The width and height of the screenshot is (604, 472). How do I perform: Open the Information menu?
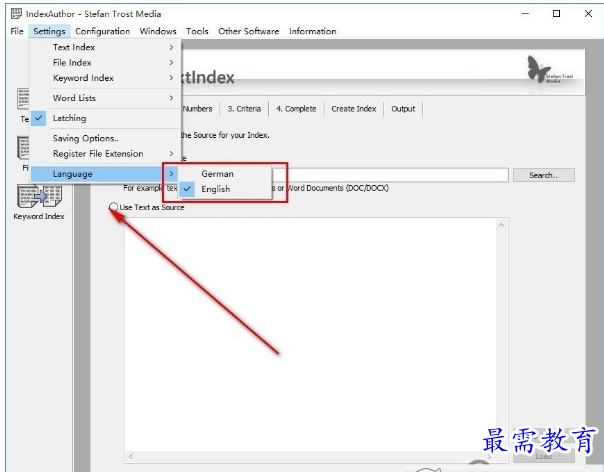tap(313, 31)
